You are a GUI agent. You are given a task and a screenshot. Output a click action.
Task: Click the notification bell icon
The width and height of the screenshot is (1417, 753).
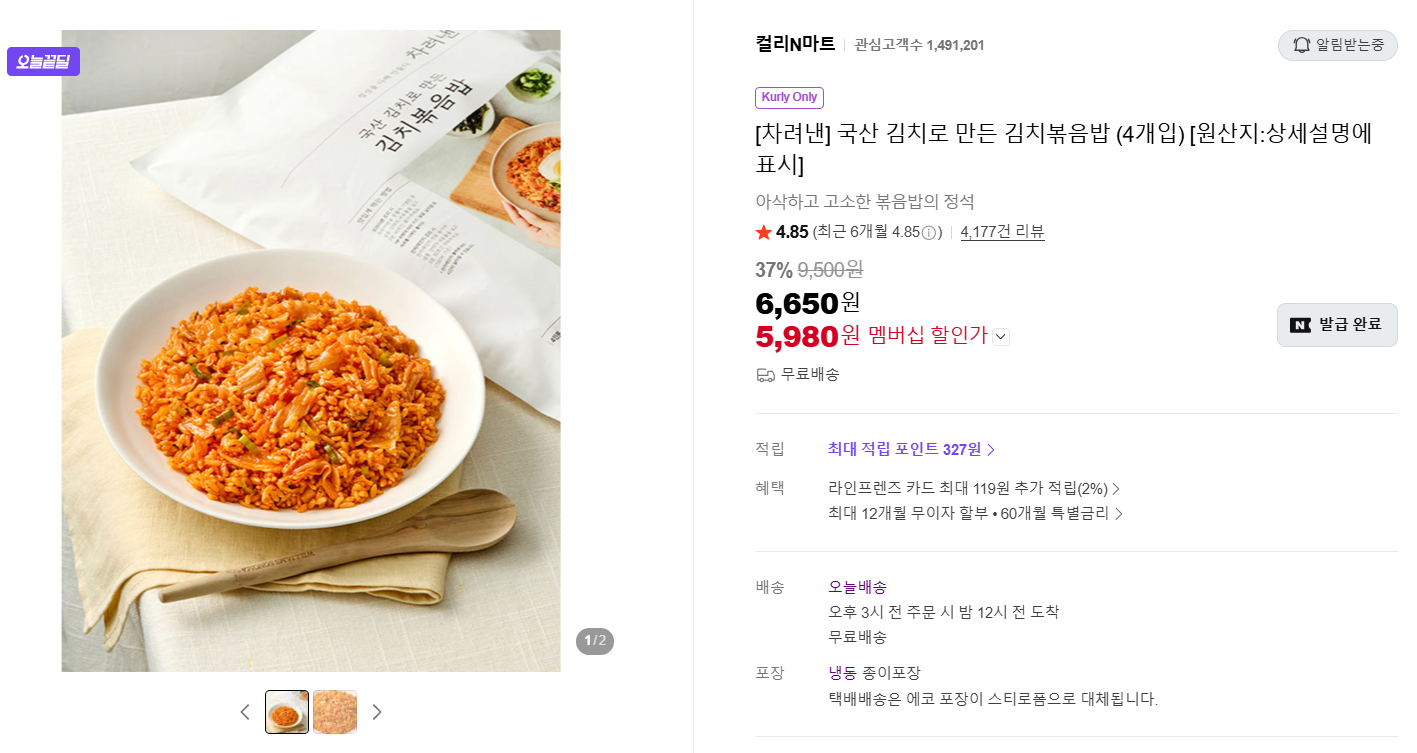(x=1301, y=45)
